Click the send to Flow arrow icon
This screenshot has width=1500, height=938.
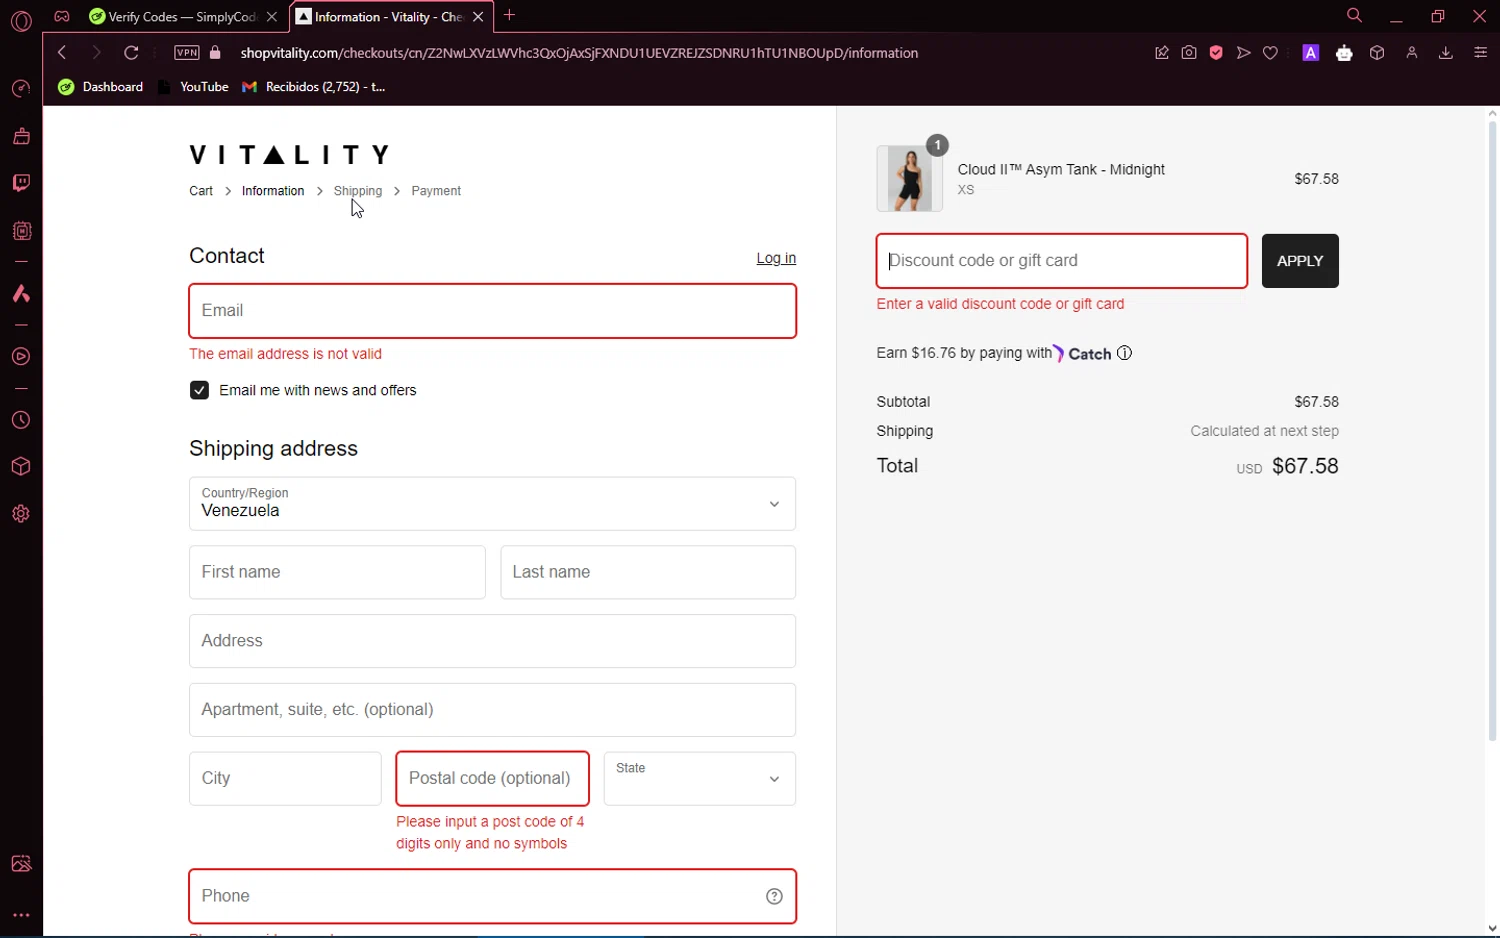1243,53
